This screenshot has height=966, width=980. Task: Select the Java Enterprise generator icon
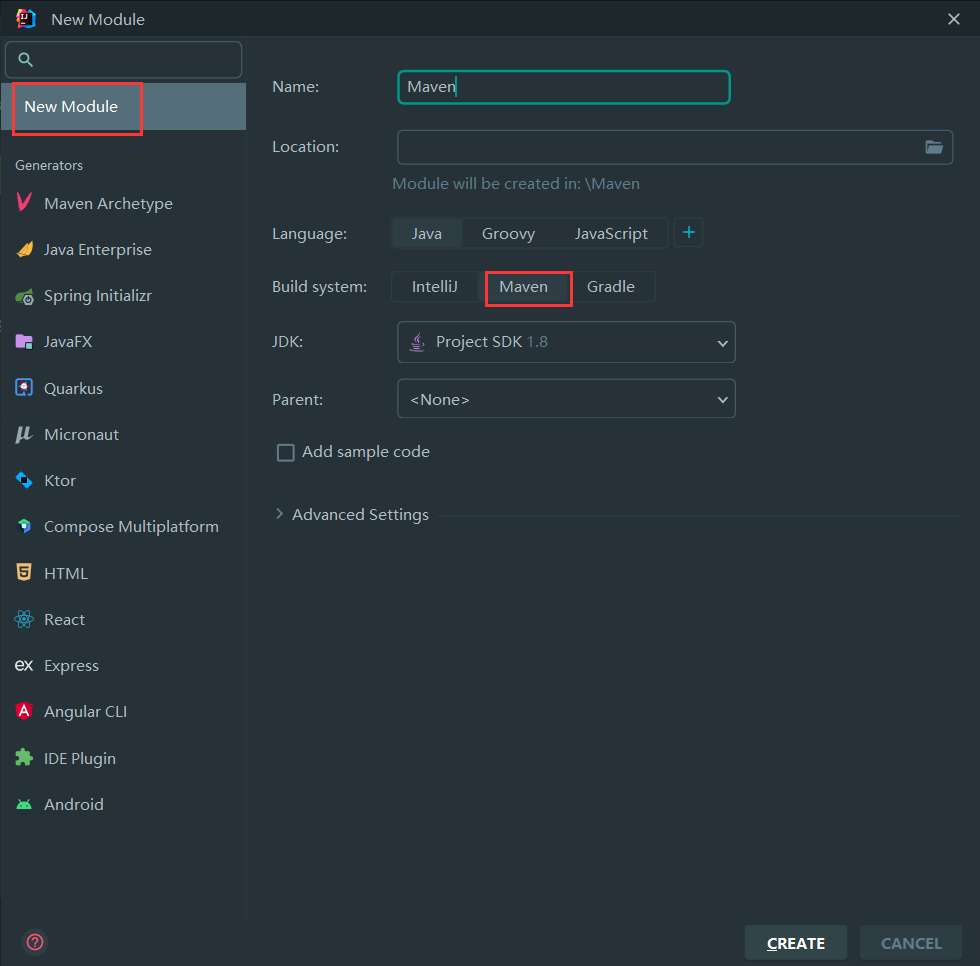pyautogui.click(x=24, y=250)
